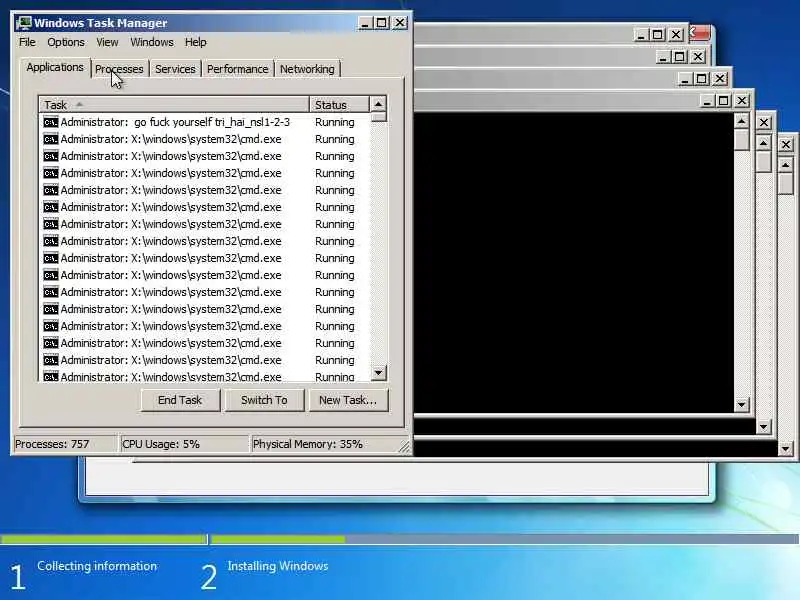Image resolution: width=800 pixels, height=600 pixels.
Task: Click the Task Manager resize grip
Action: [x=404, y=447]
